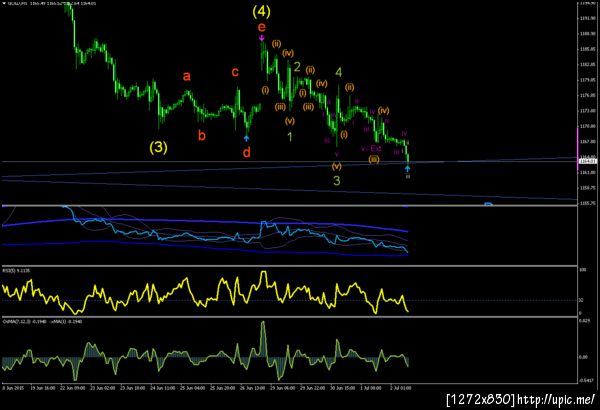Click the magenta bar on the price axis
Viewport: 600px width, 410px height.
[577, 149]
